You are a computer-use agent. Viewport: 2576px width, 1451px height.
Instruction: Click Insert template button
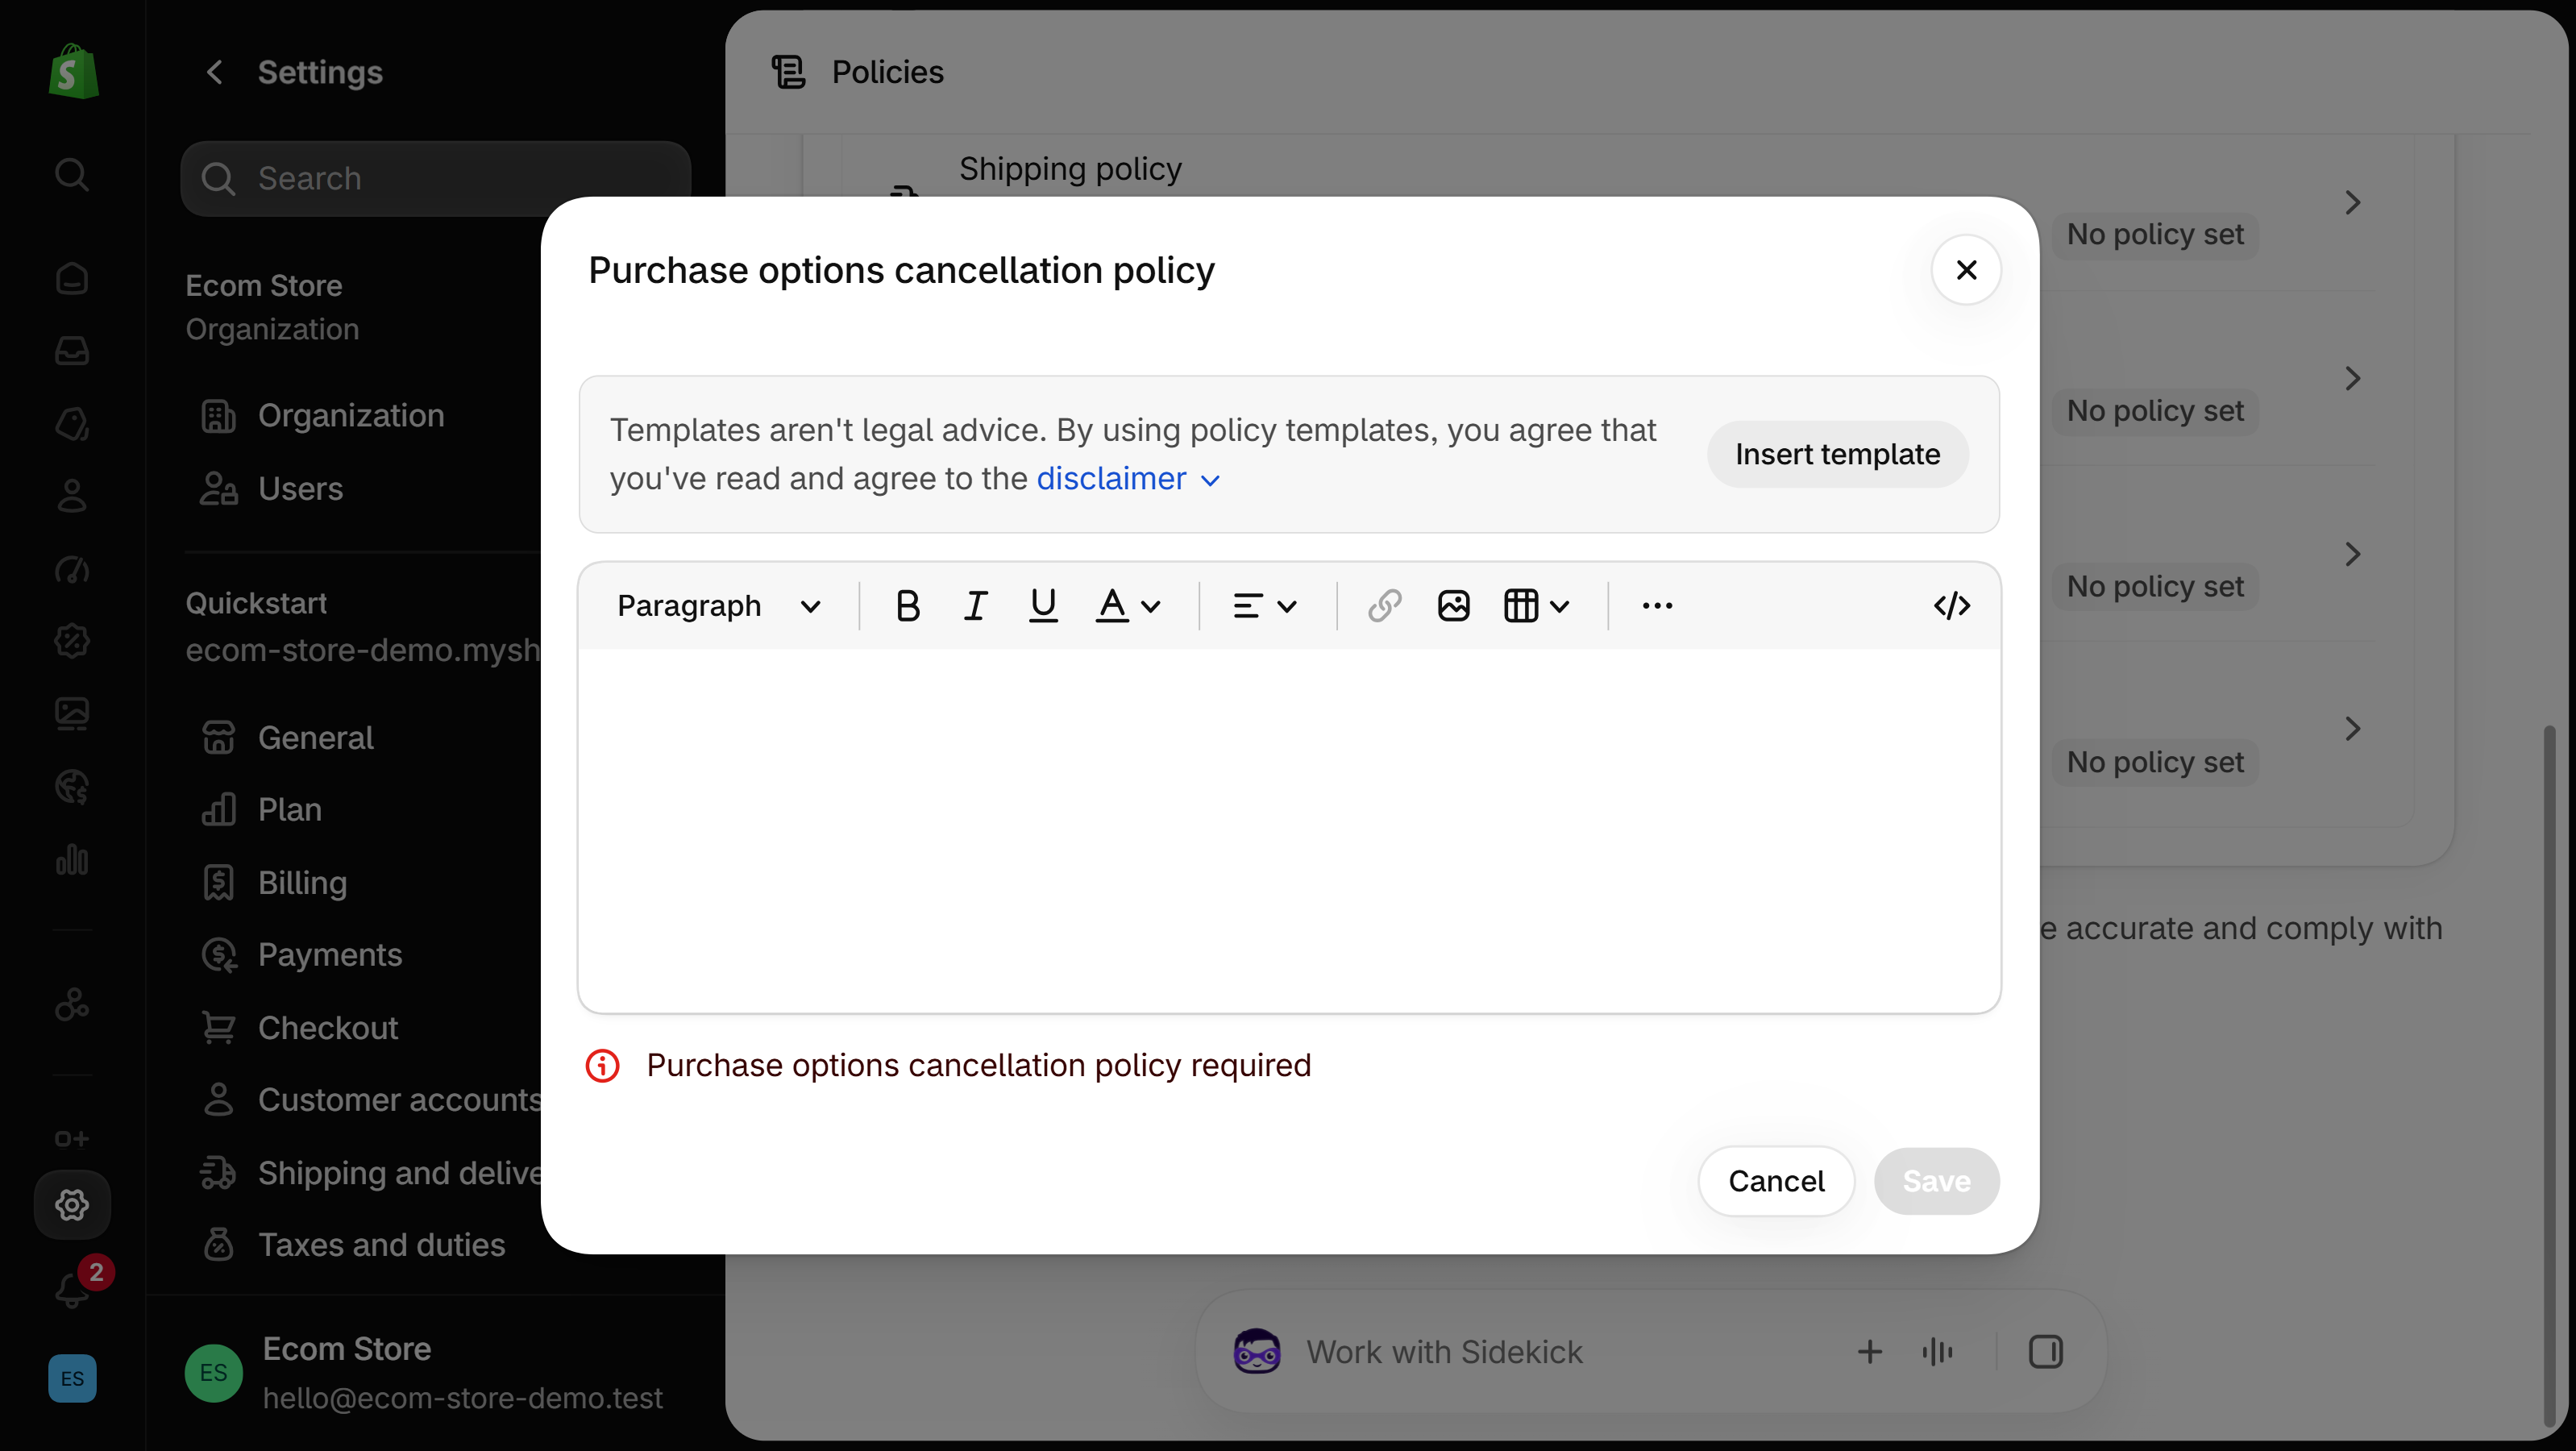[1837, 454]
